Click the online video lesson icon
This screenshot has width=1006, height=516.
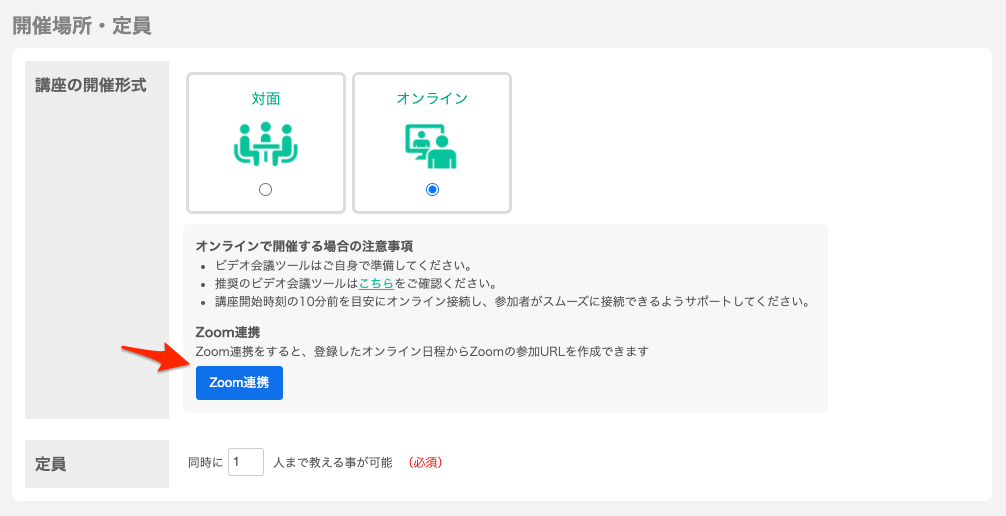pyautogui.click(x=431, y=146)
